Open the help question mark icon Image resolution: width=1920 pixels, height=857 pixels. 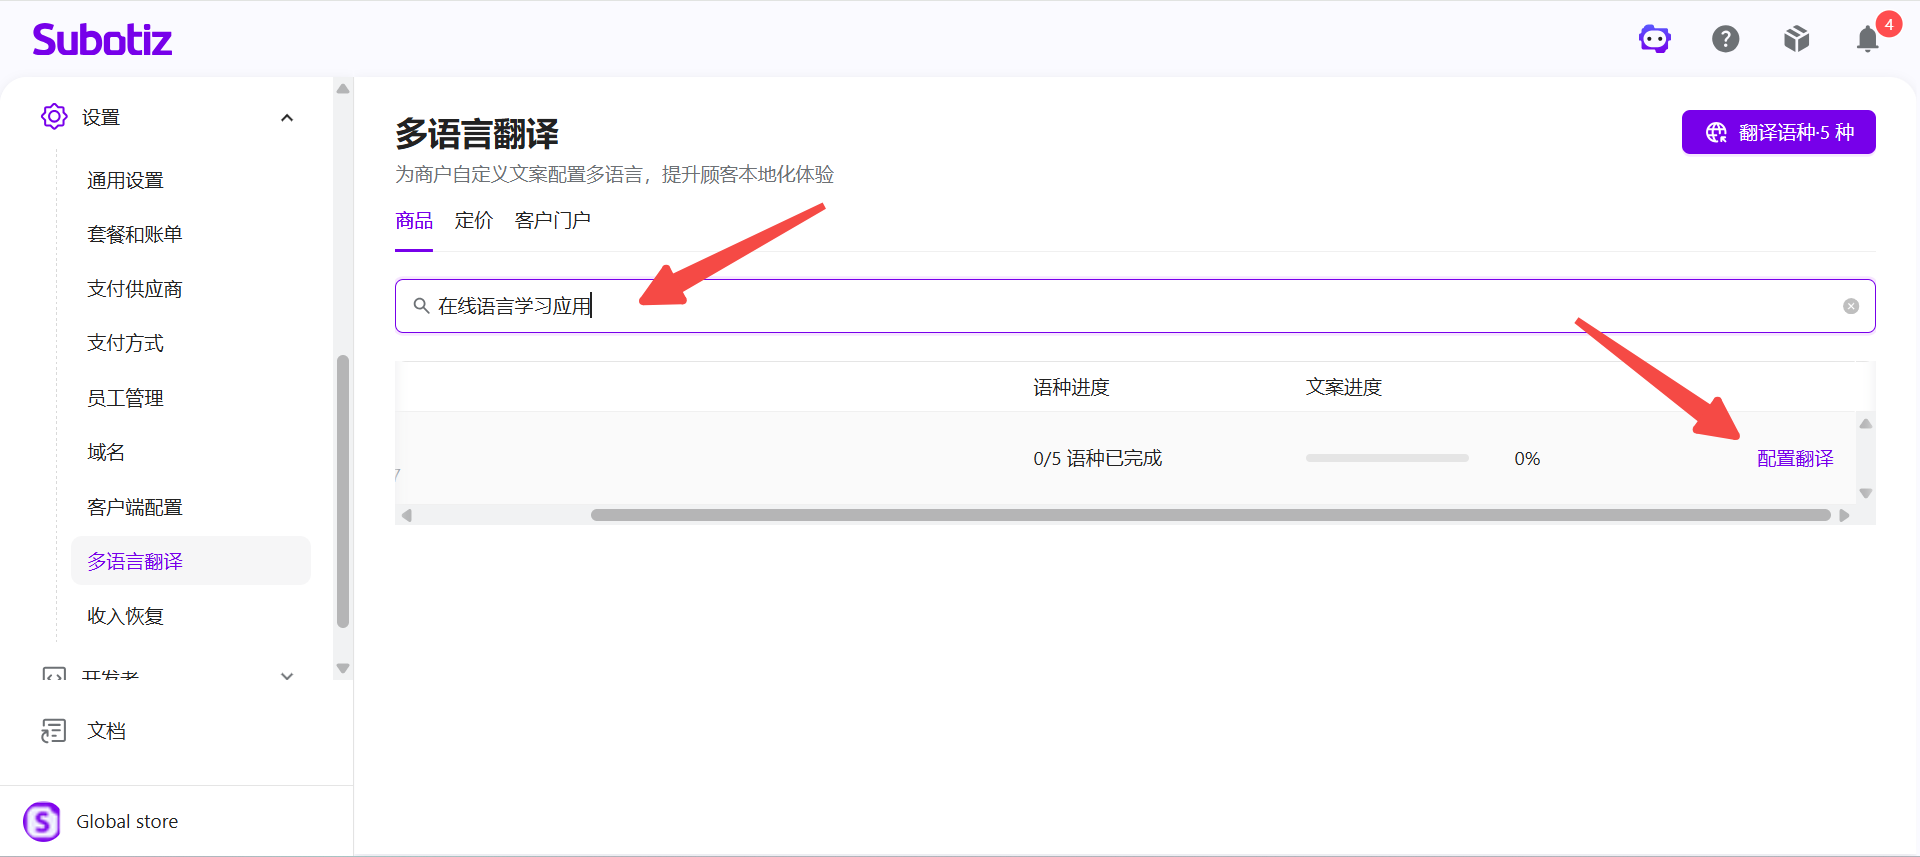[x=1726, y=39]
